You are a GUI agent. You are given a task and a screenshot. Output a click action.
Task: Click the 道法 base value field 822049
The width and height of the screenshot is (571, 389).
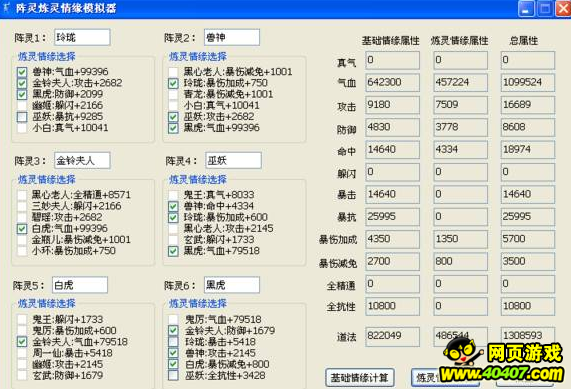point(393,336)
